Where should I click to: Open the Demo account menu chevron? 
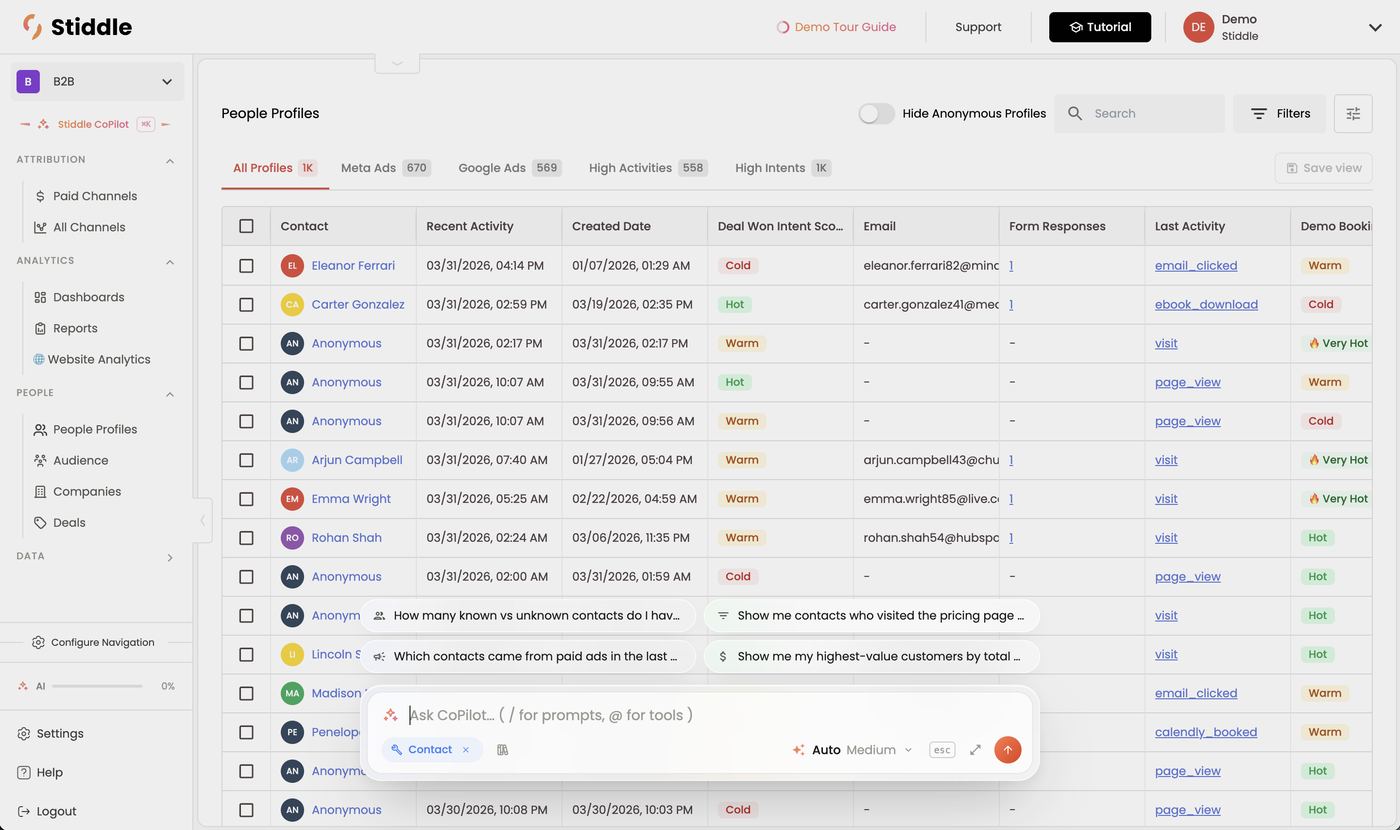1375,27
